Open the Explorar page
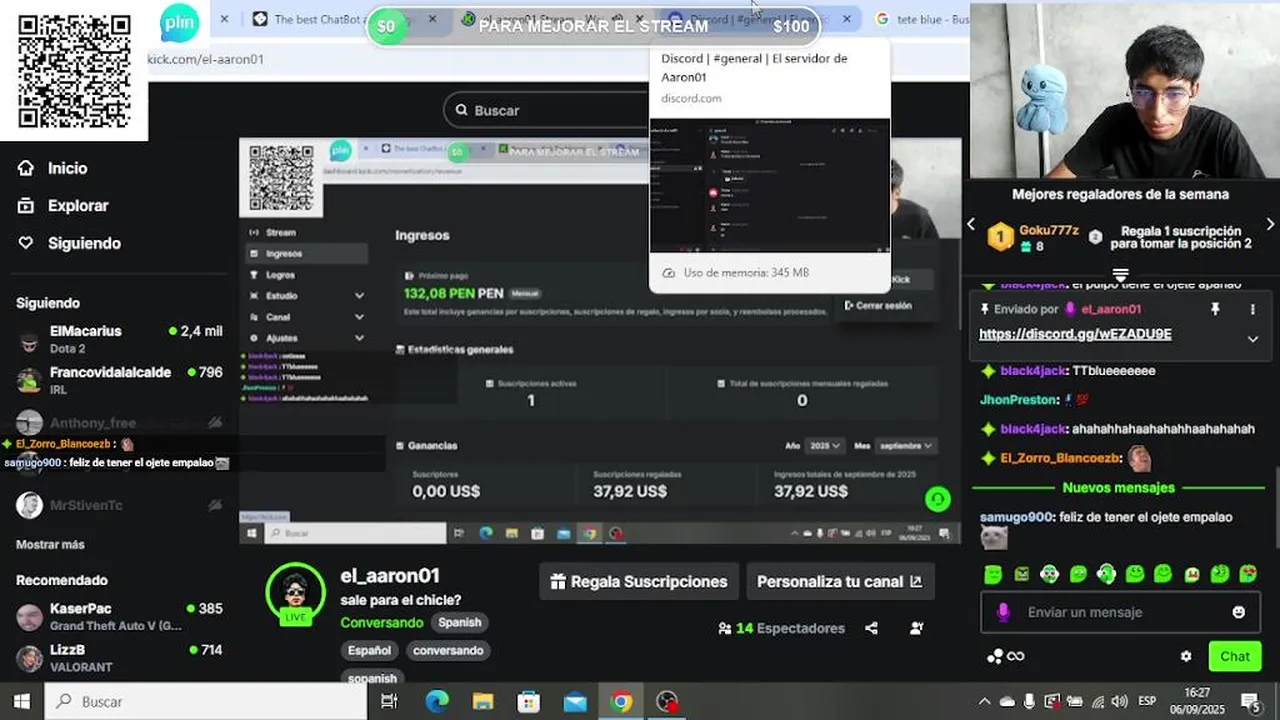Viewport: 1280px width, 720px height. click(62, 205)
